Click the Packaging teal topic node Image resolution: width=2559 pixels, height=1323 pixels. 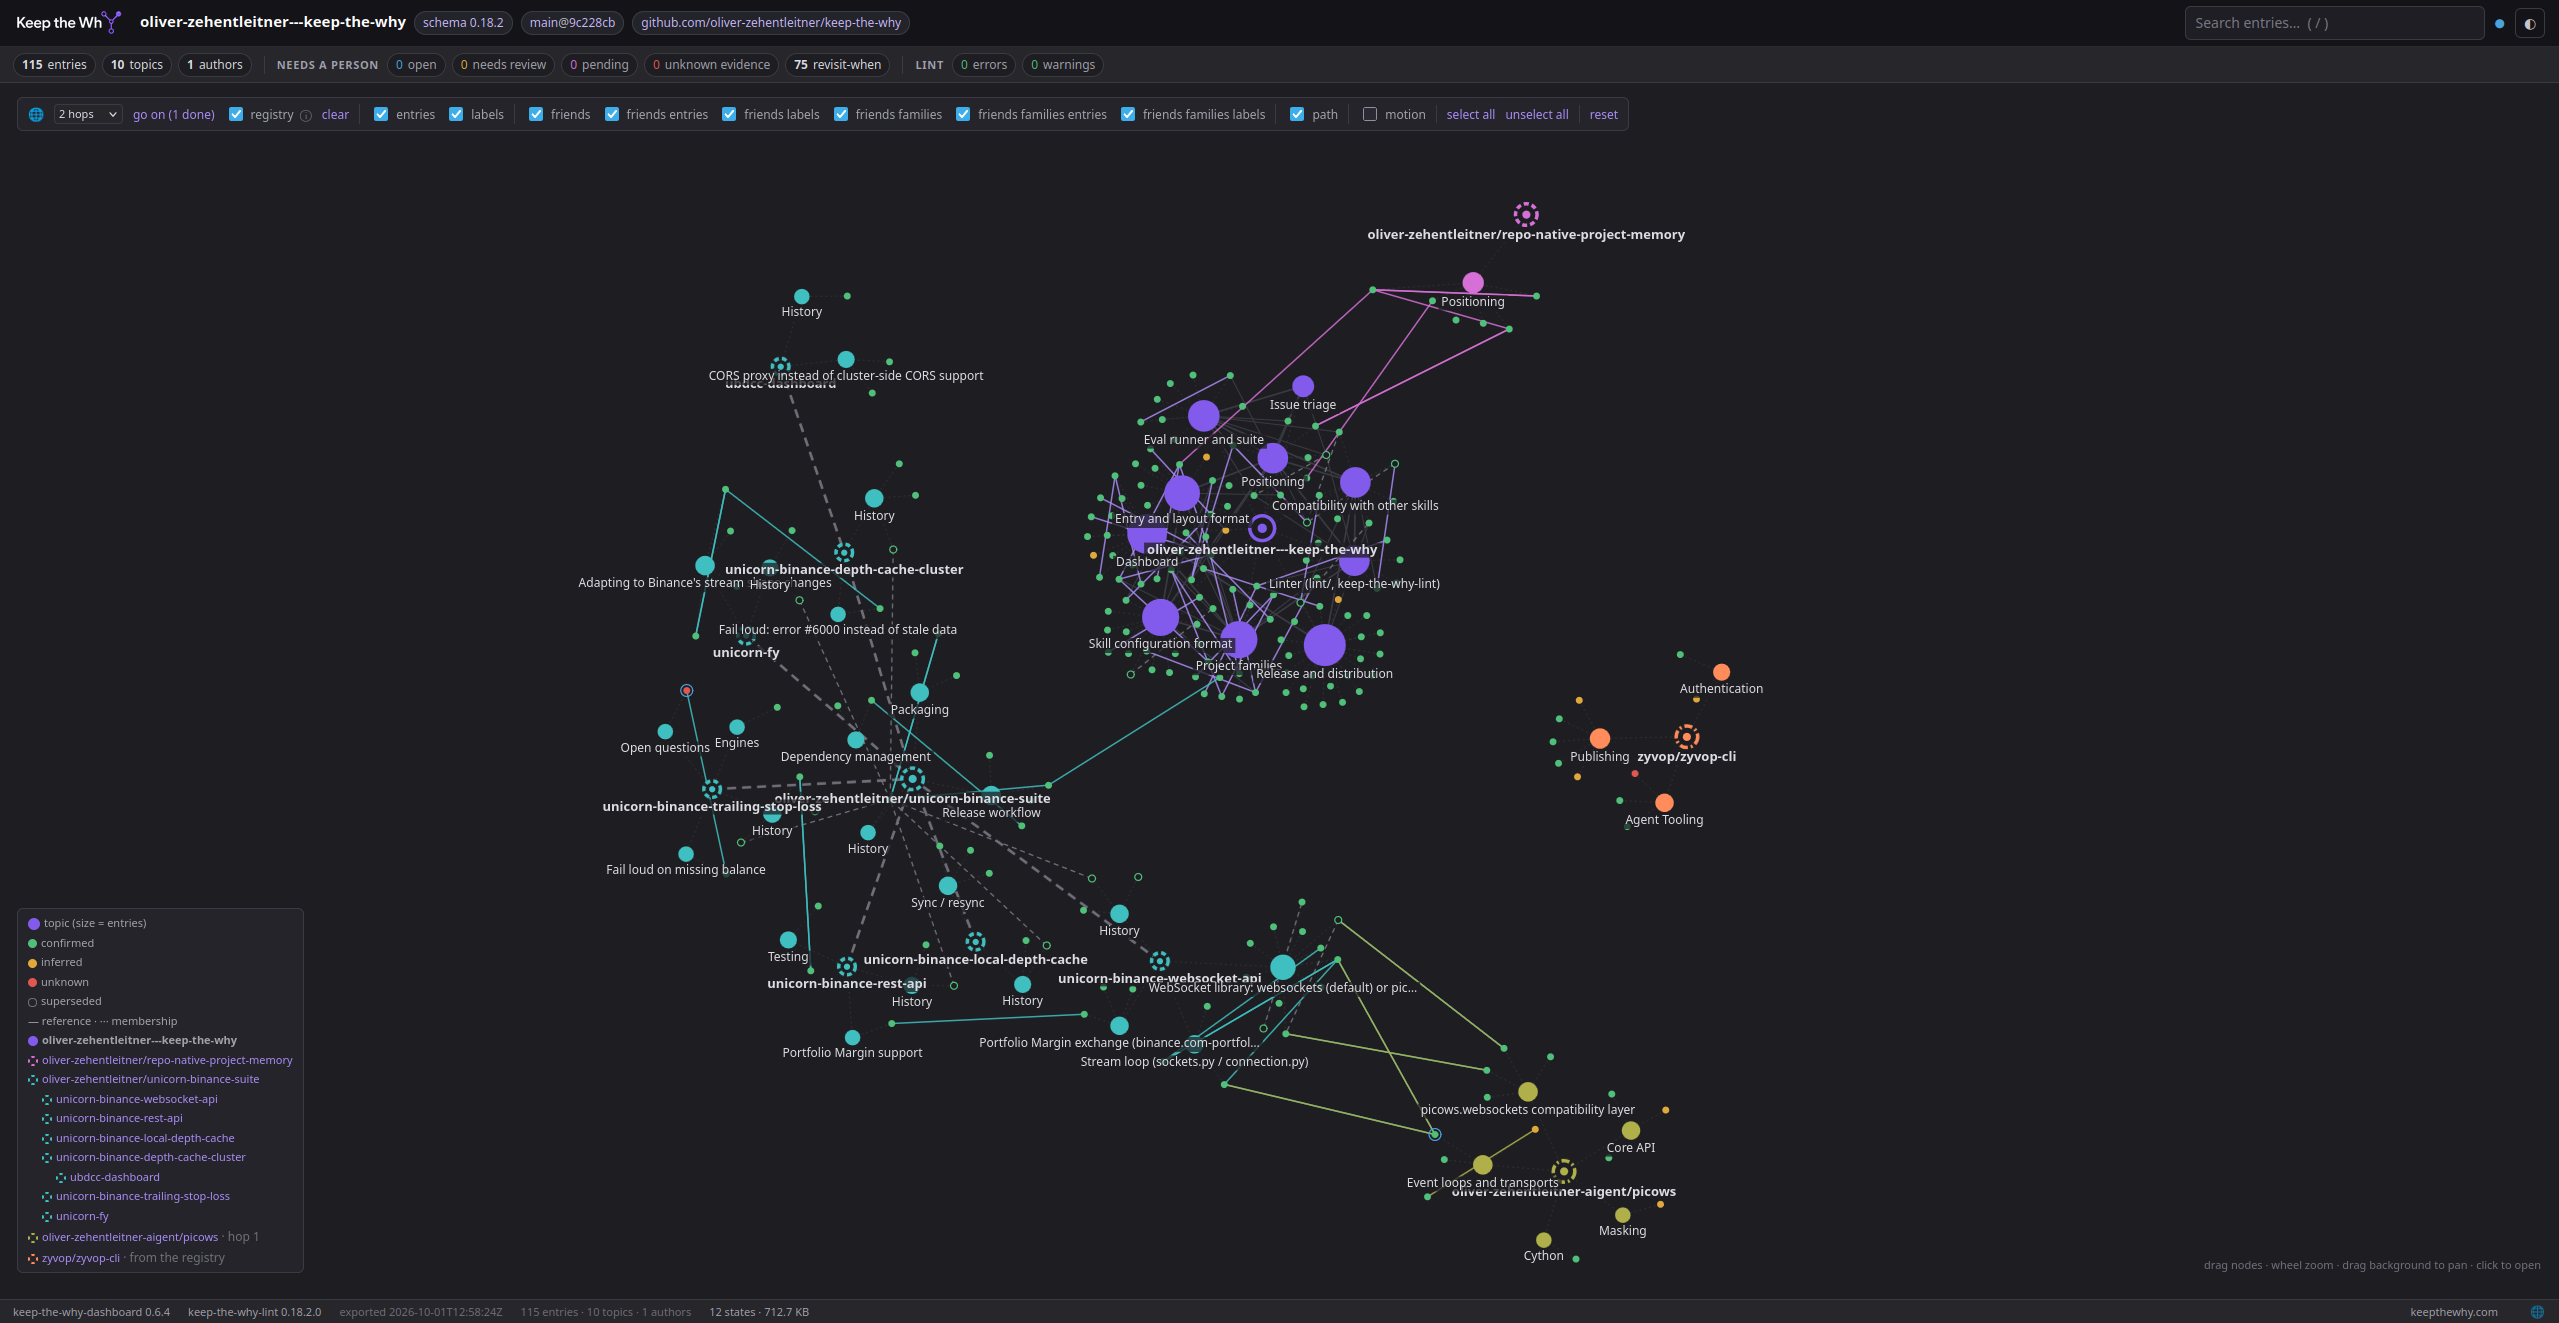coord(919,692)
